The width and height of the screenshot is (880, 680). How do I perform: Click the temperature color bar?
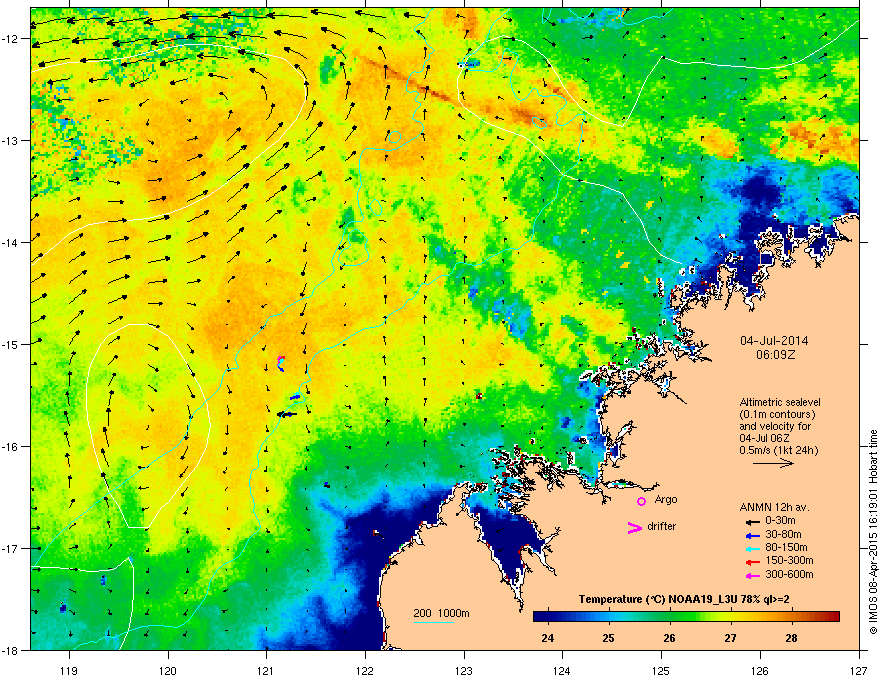point(686,616)
